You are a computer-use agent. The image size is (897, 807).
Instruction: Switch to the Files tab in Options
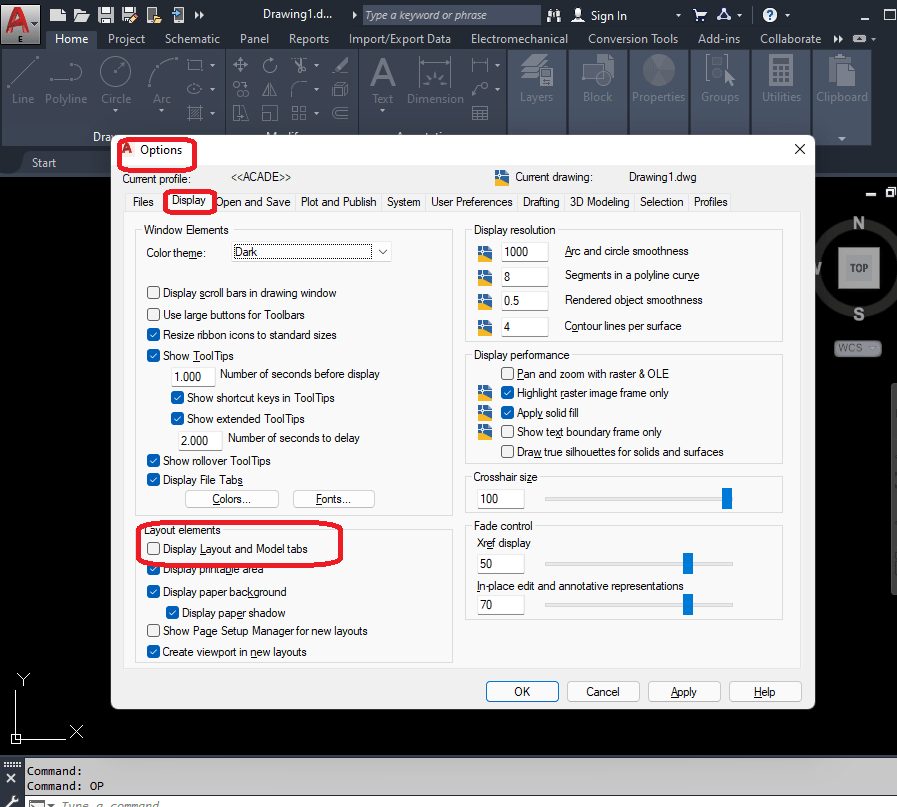pos(143,202)
